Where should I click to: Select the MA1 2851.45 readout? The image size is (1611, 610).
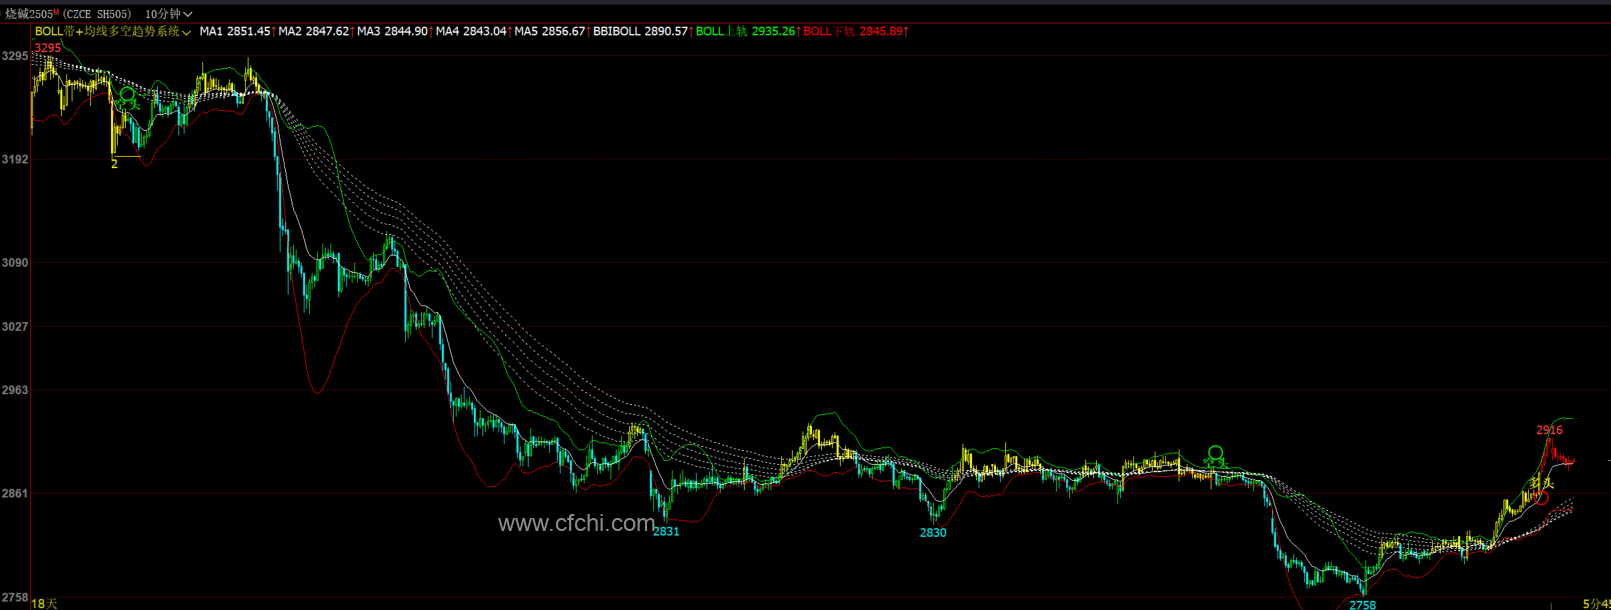pos(234,32)
